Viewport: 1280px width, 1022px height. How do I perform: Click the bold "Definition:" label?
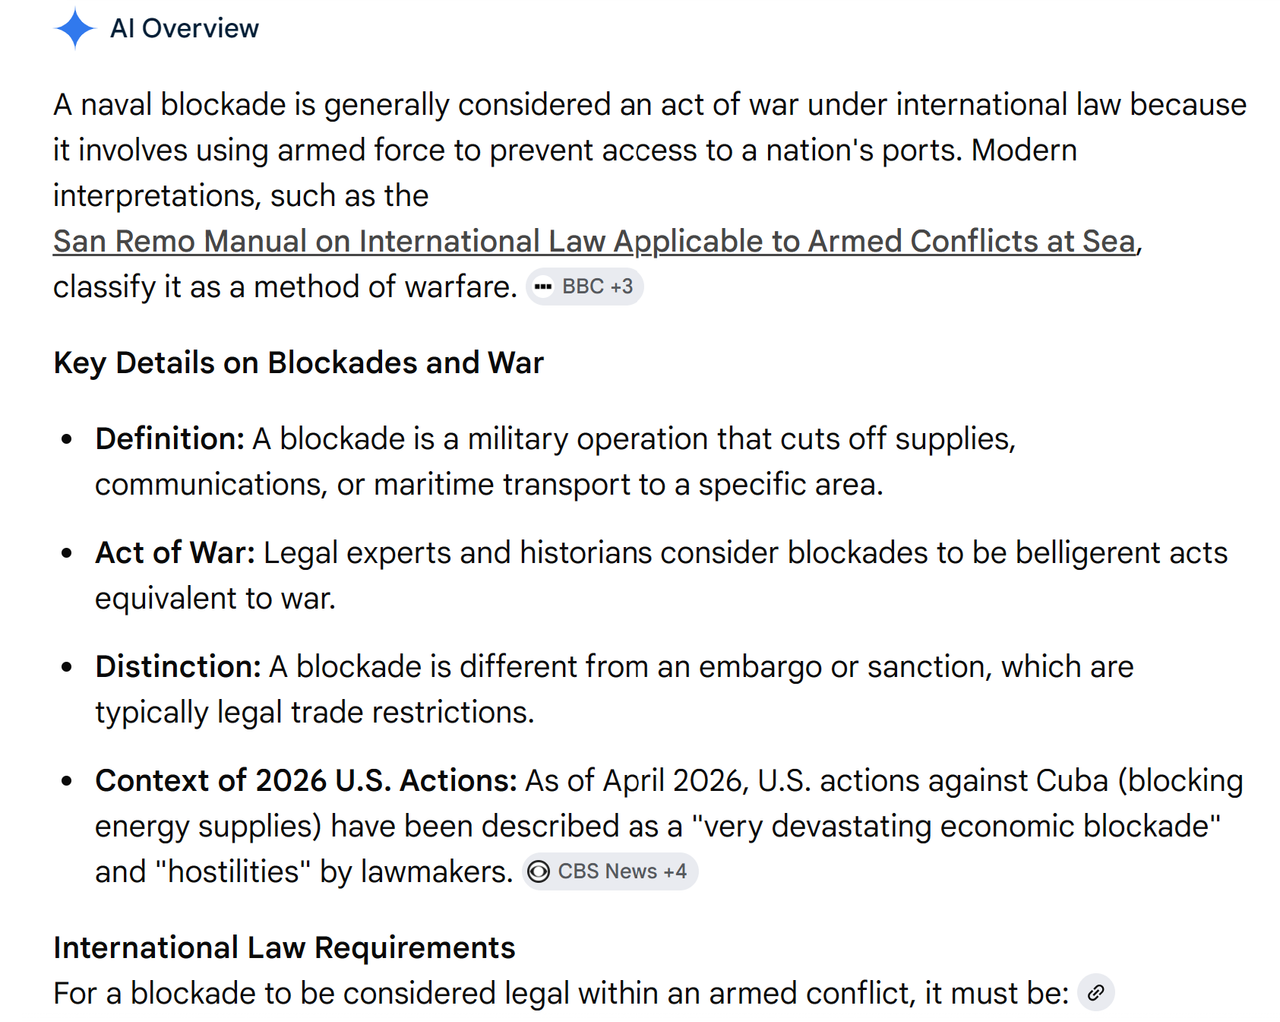tap(170, 438)
